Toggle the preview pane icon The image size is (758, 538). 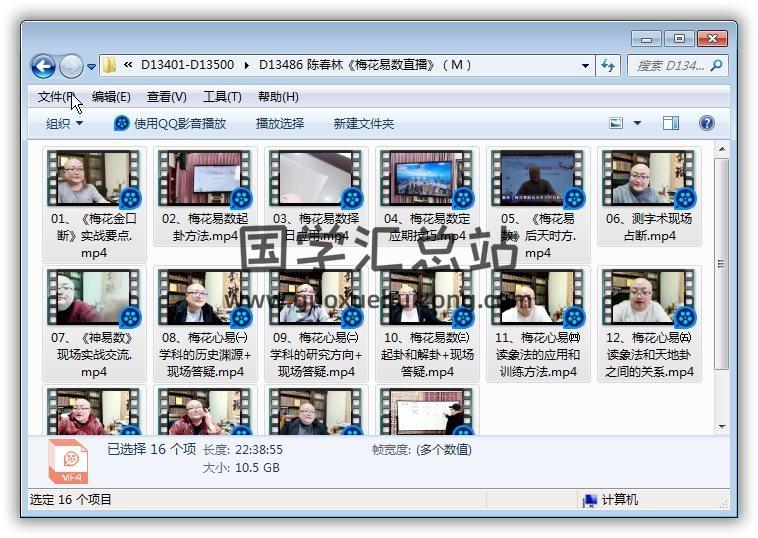click(x=671, y=123)
